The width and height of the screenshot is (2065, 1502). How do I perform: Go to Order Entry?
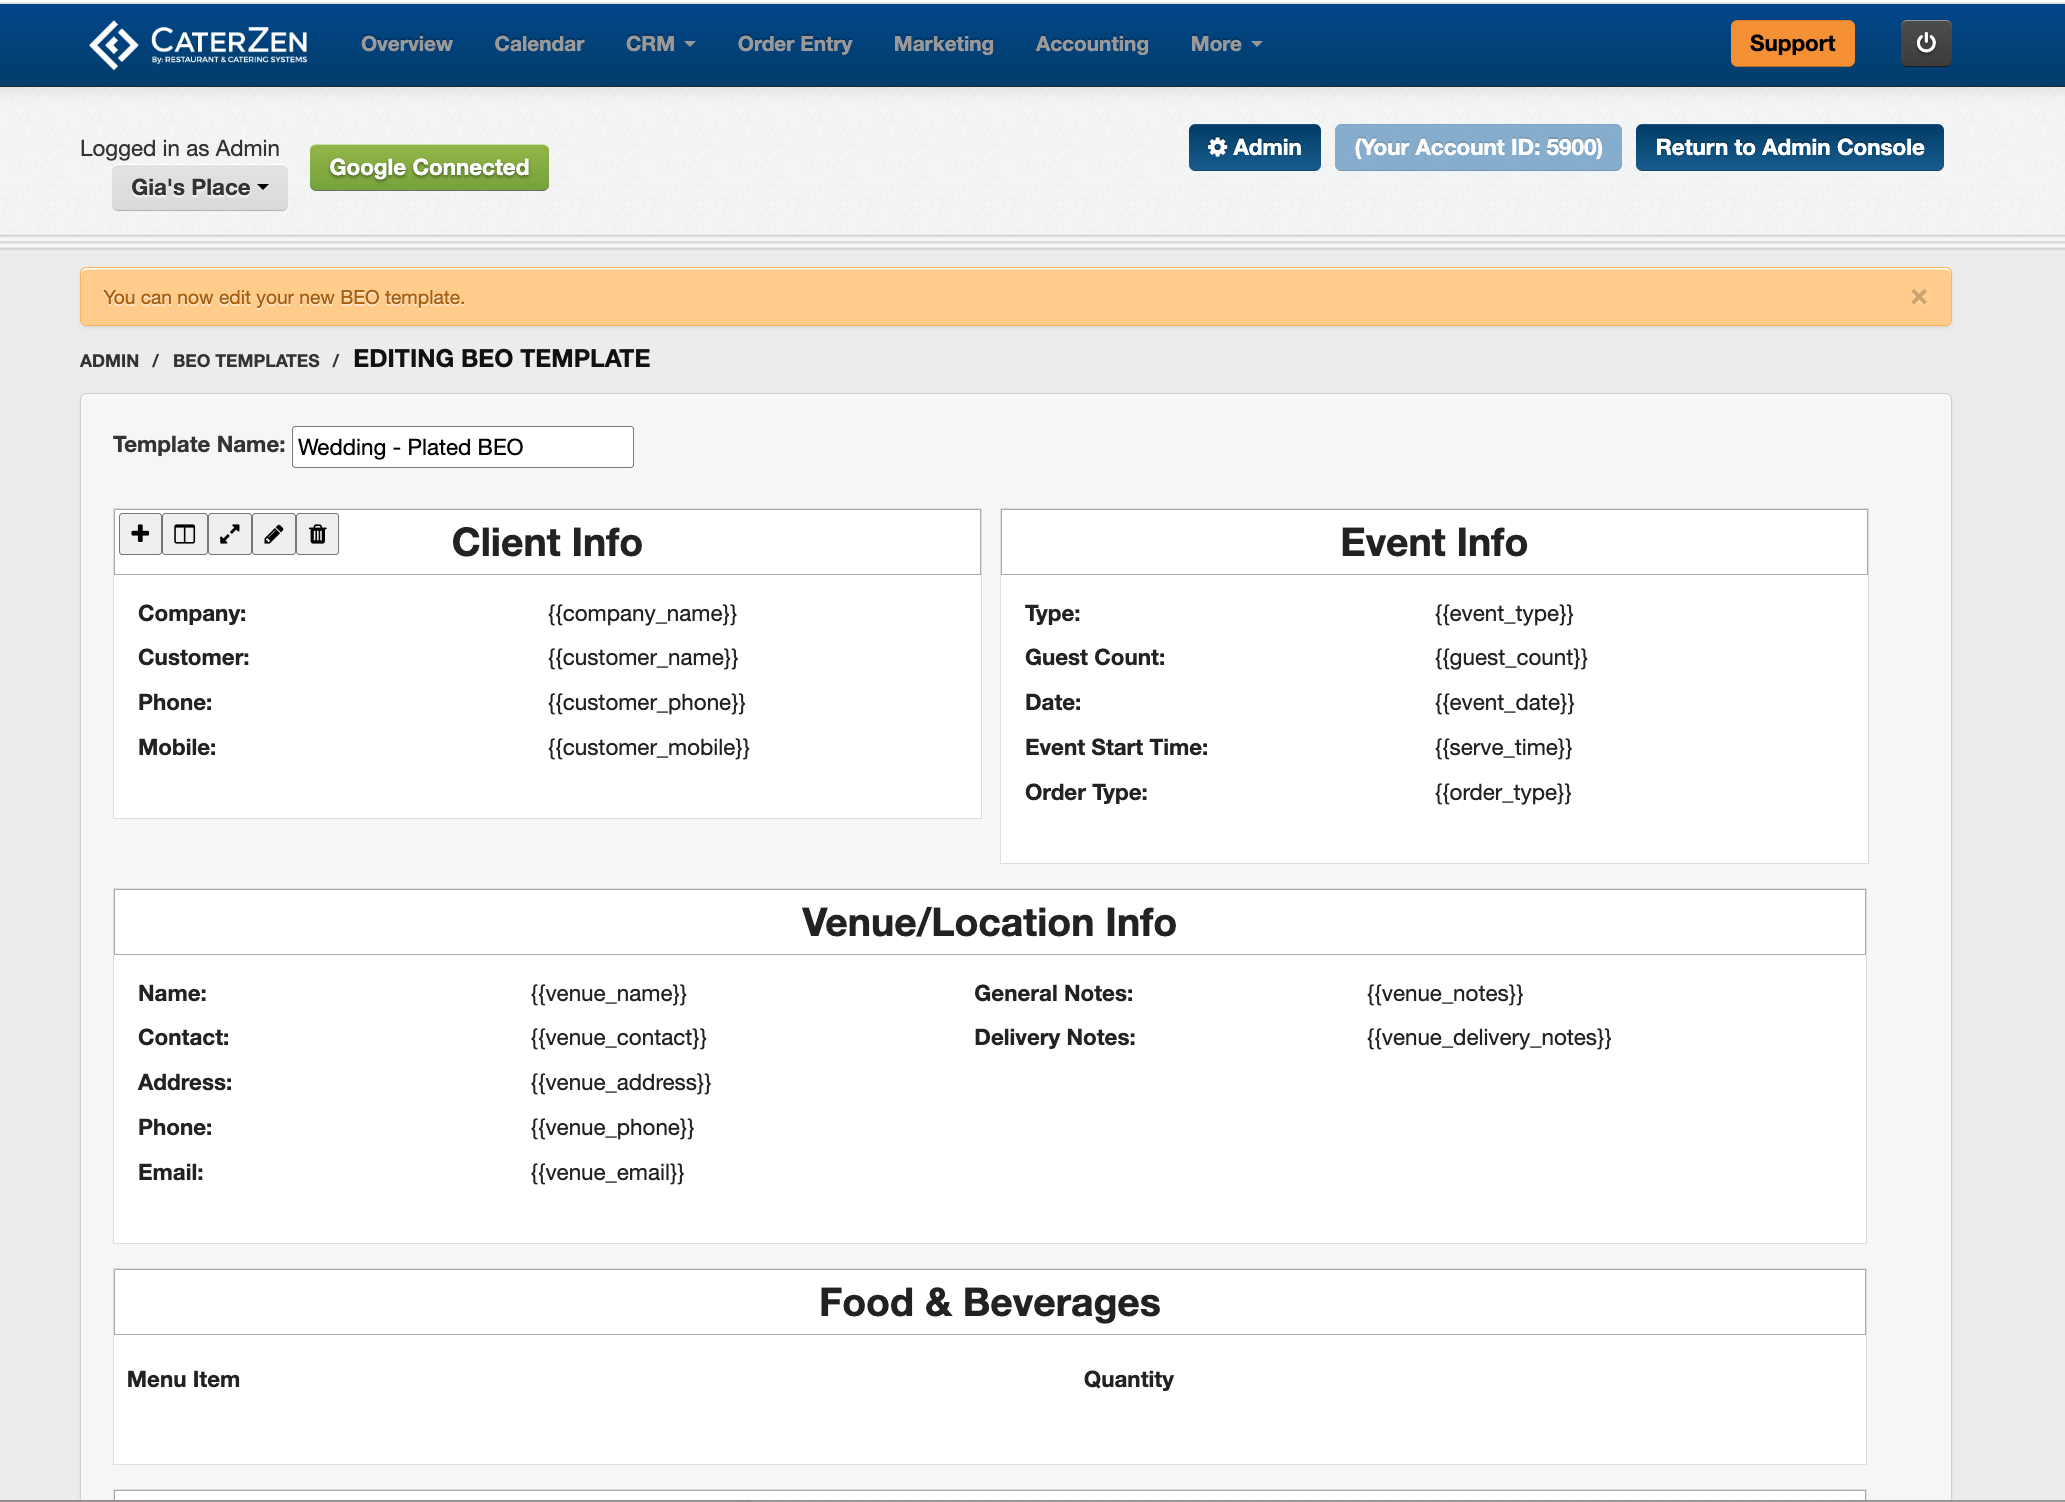(x=794, y=44)
